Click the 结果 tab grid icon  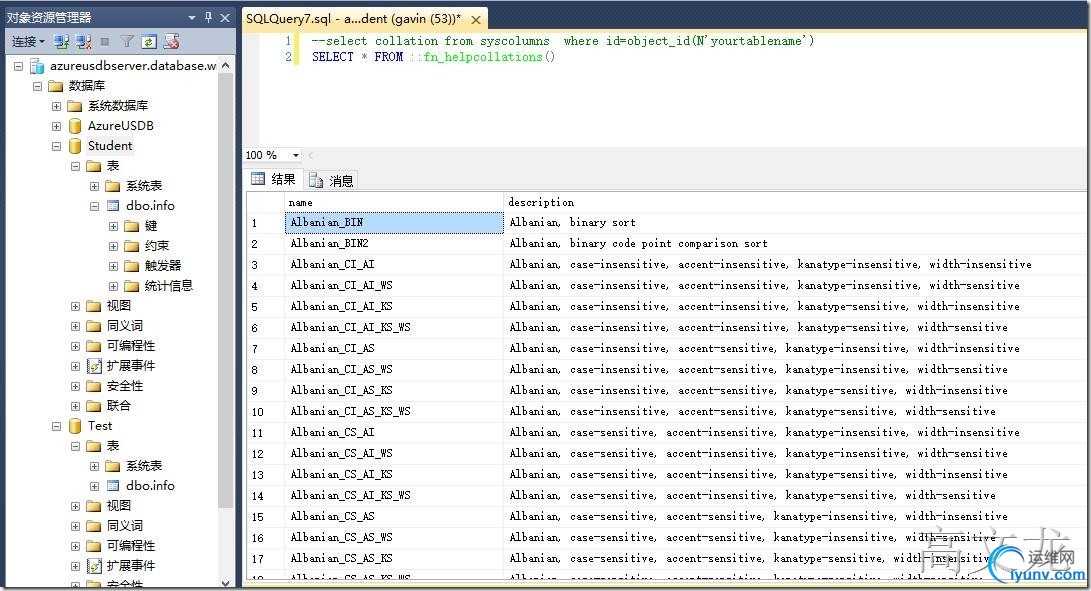258,179
